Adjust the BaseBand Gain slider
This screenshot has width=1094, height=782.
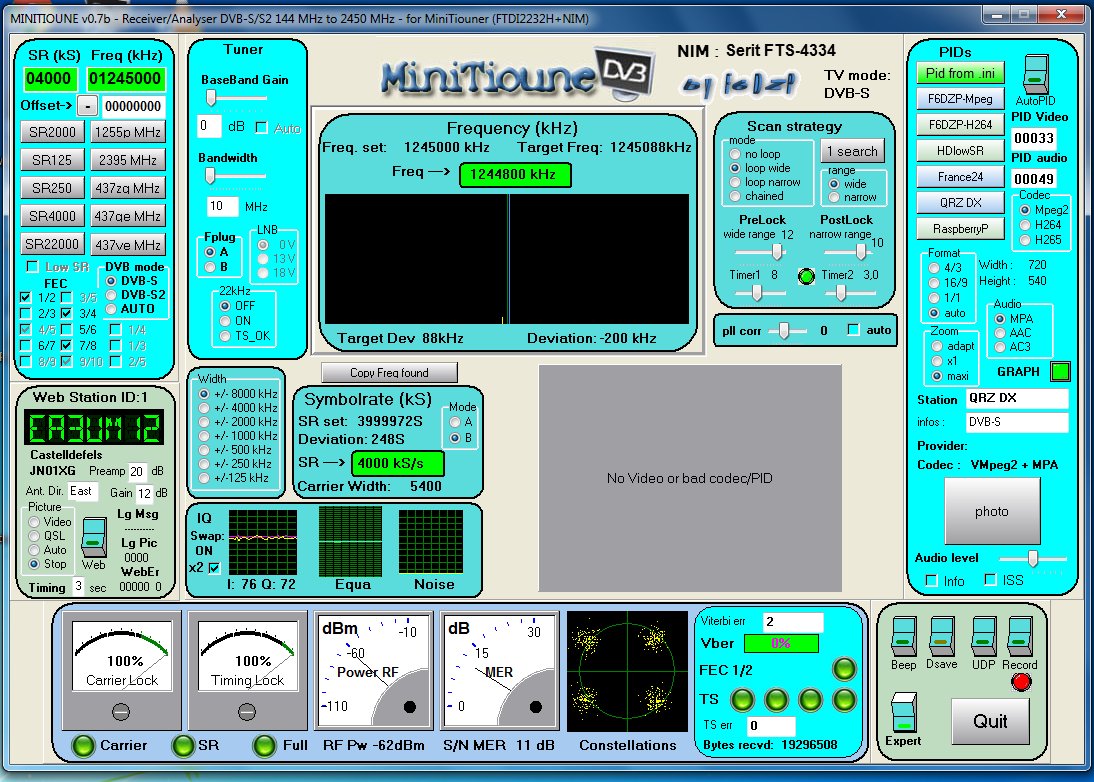coord(210,98)
